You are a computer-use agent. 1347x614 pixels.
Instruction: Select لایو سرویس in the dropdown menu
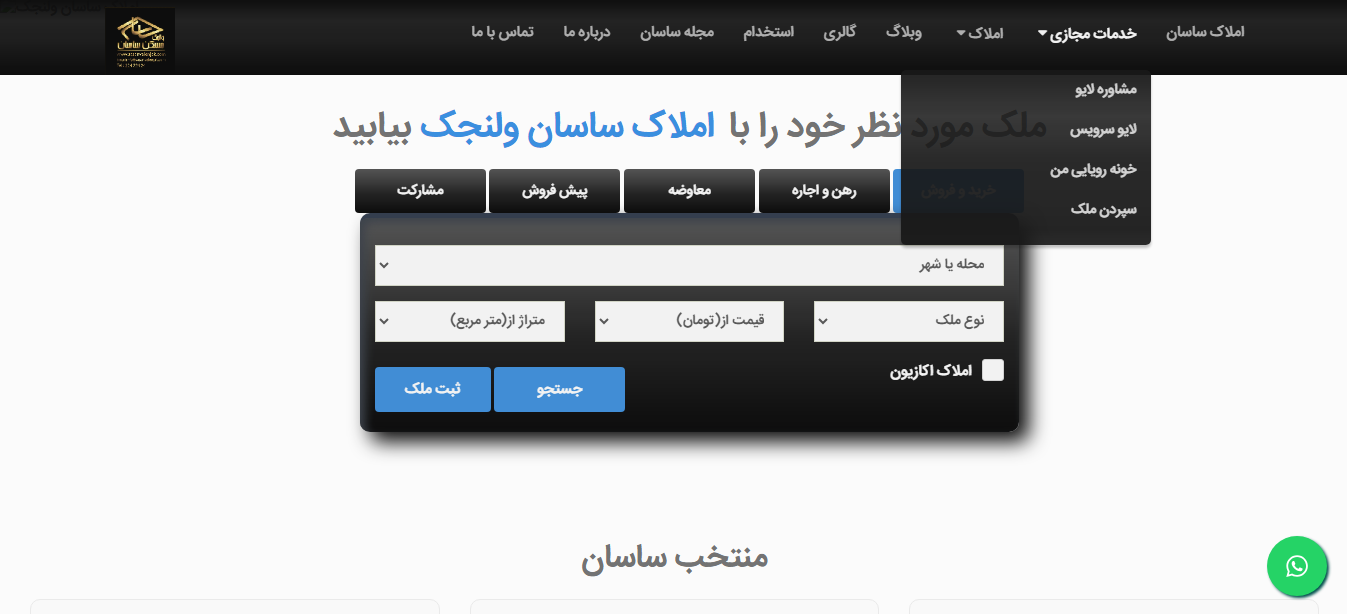pos(1103,130)
